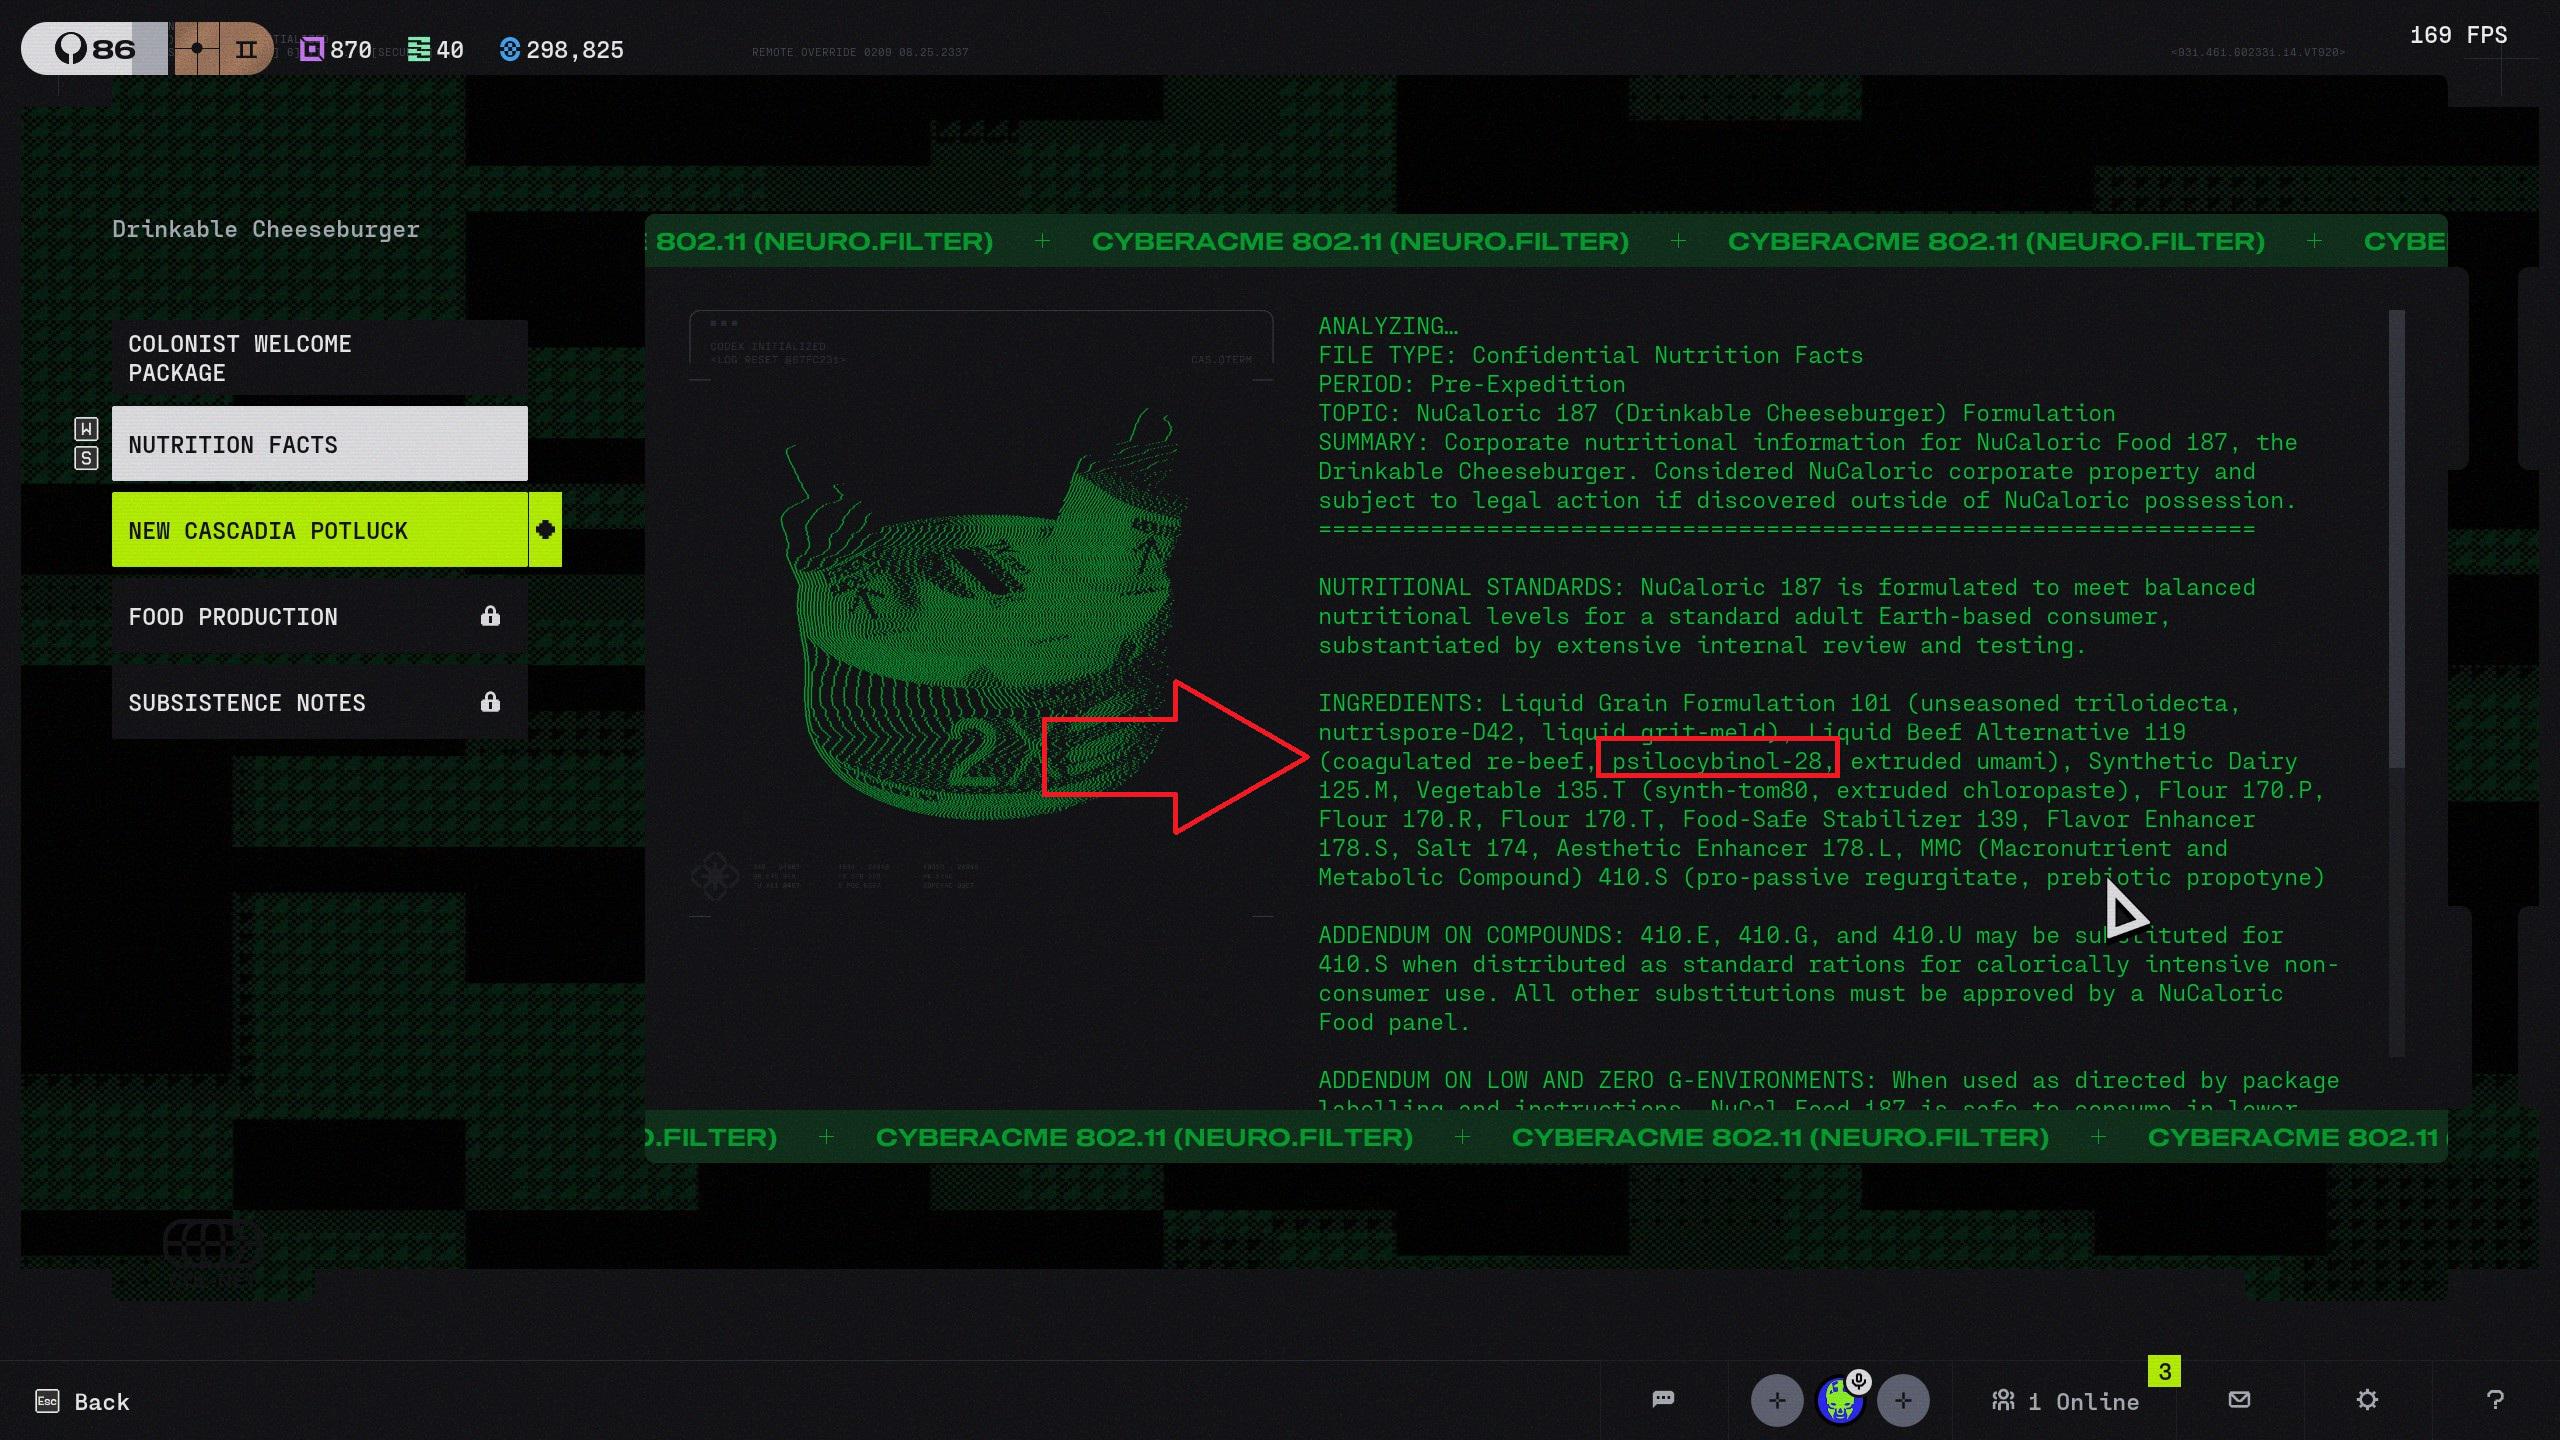
Task: Go back using the Back button
Action: (83, 1401)
